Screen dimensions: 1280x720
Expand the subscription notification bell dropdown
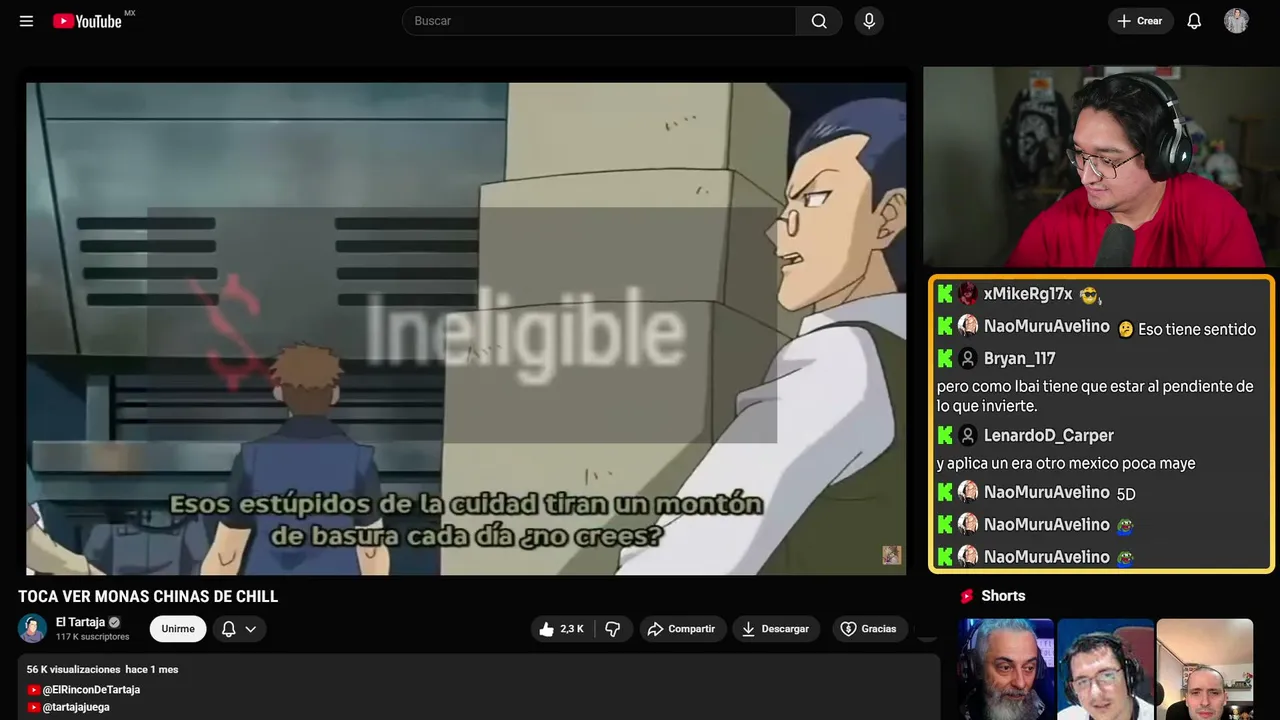point(239,629)
